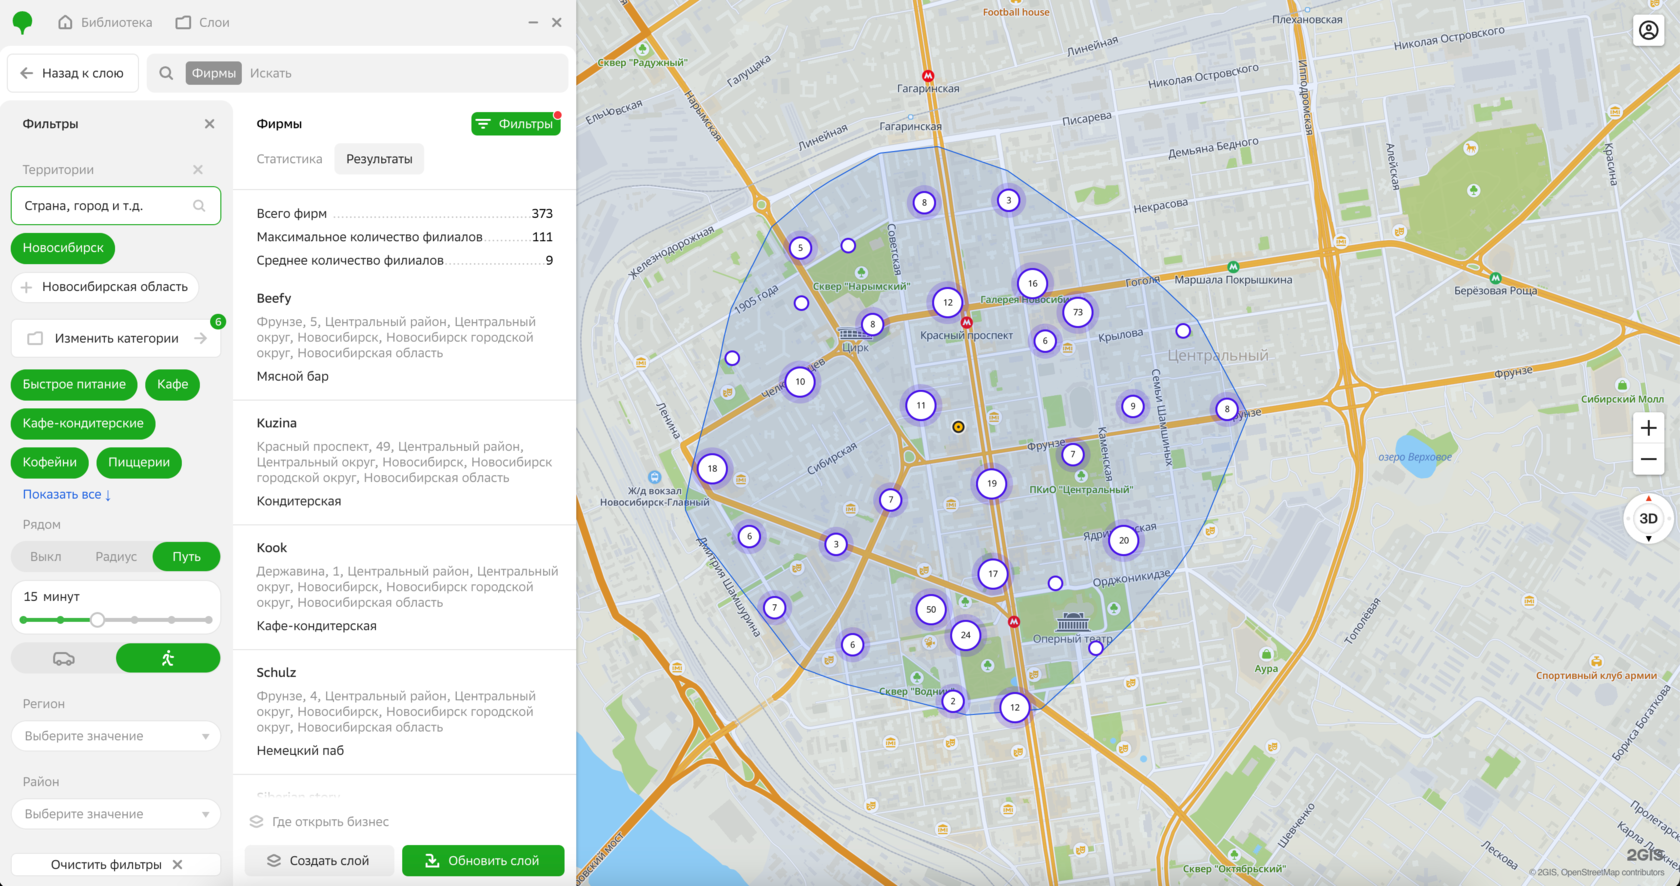
Task: Toggle the Кафе-кондитерские chip
Action: click(x=83, y=423)
